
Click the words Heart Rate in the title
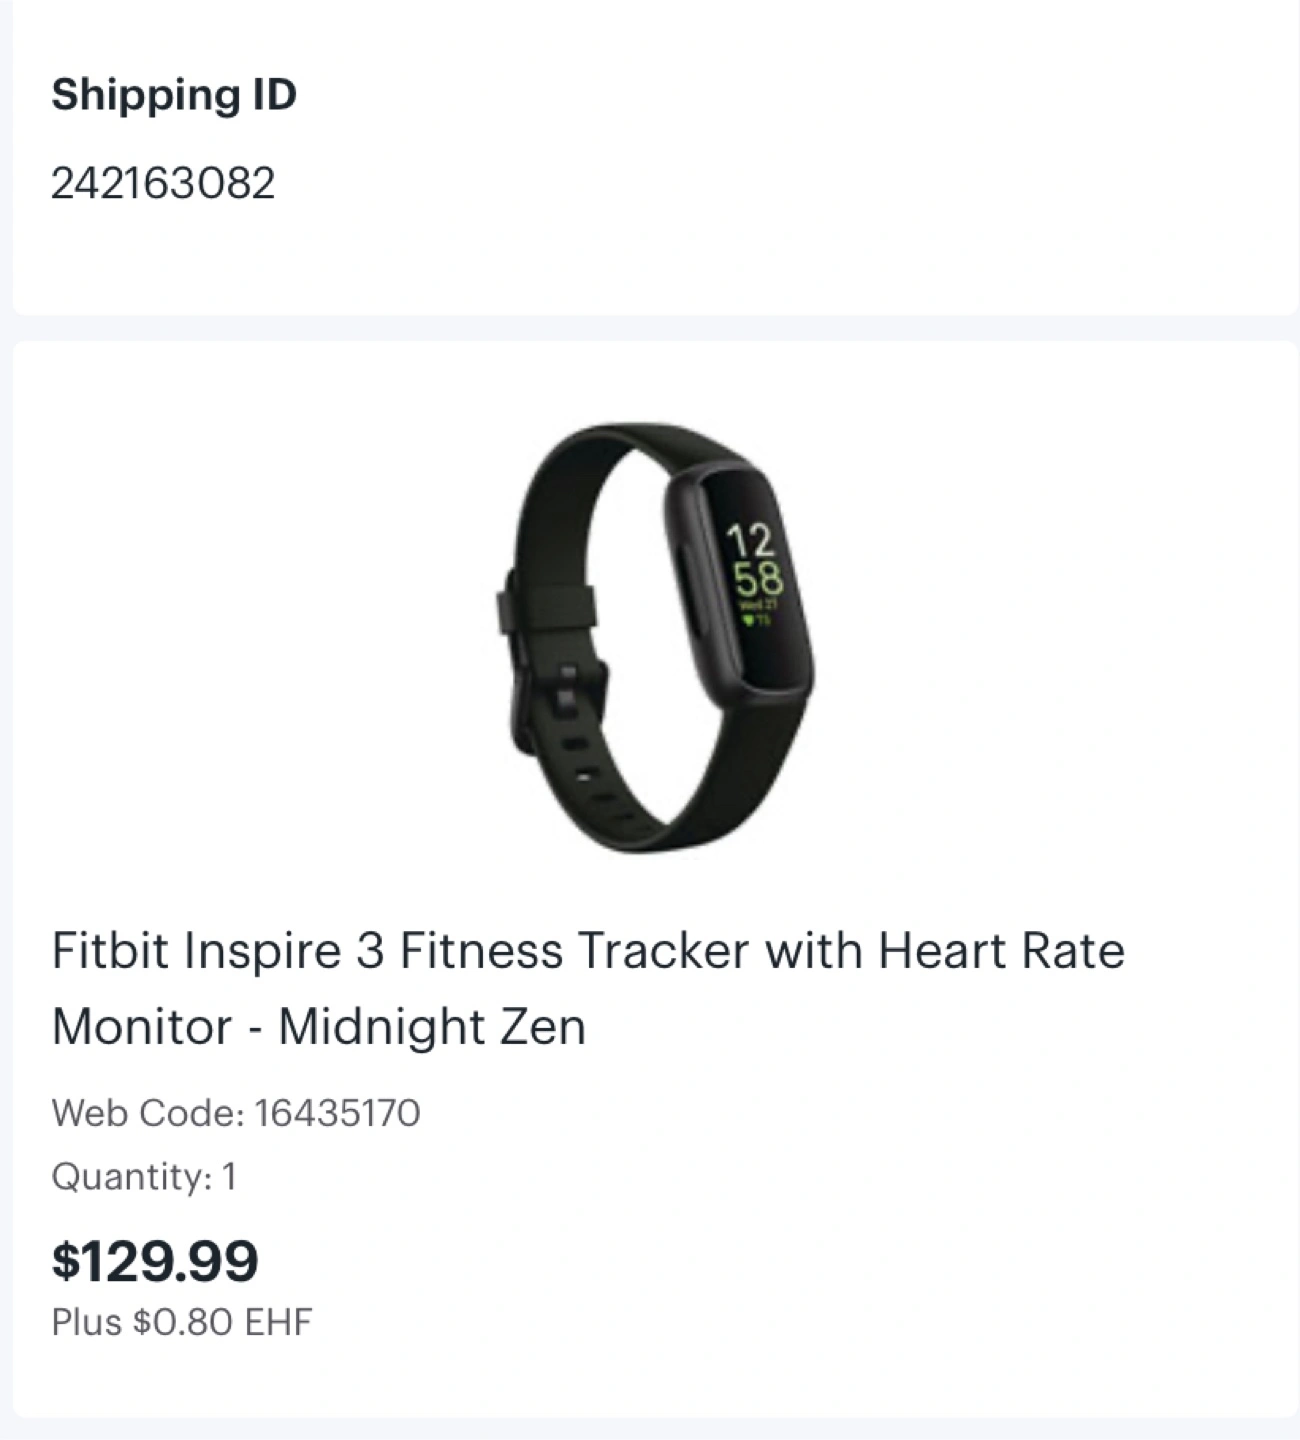pos(1001,950)
